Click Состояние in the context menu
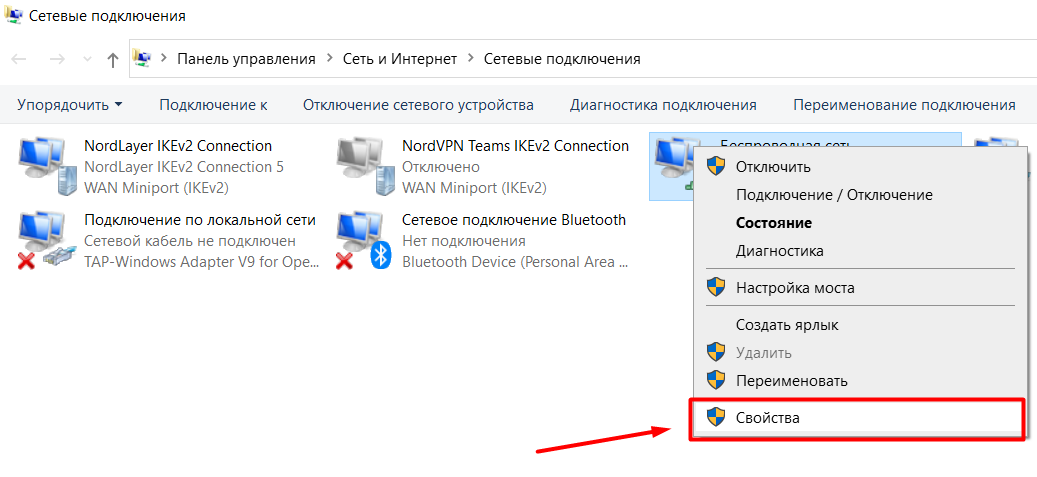 point(773,223)
